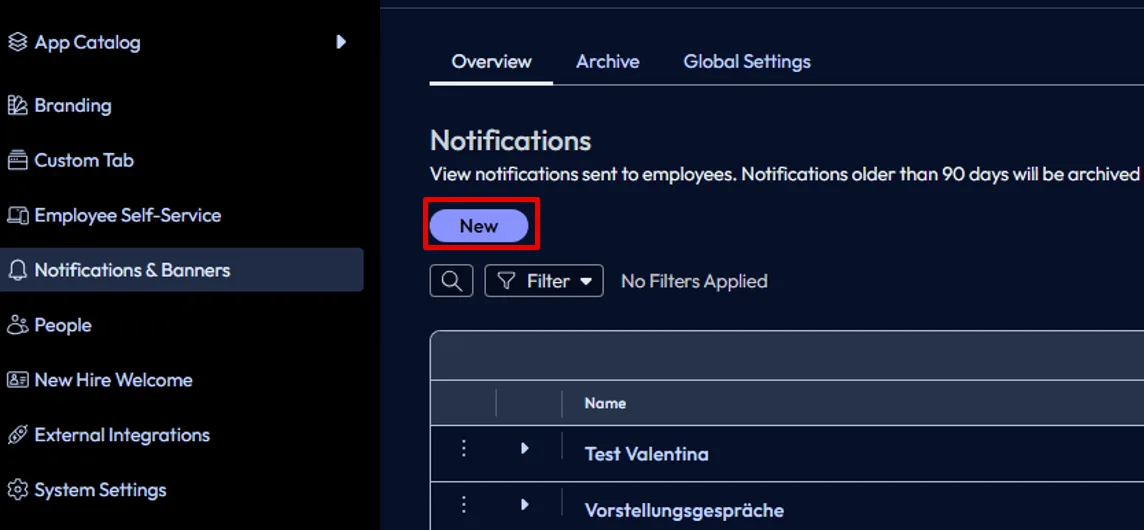Viewport: 1144px width, 530px height.
Task: Click the Custom Tab icon
Action: click(x=18, y=161)
